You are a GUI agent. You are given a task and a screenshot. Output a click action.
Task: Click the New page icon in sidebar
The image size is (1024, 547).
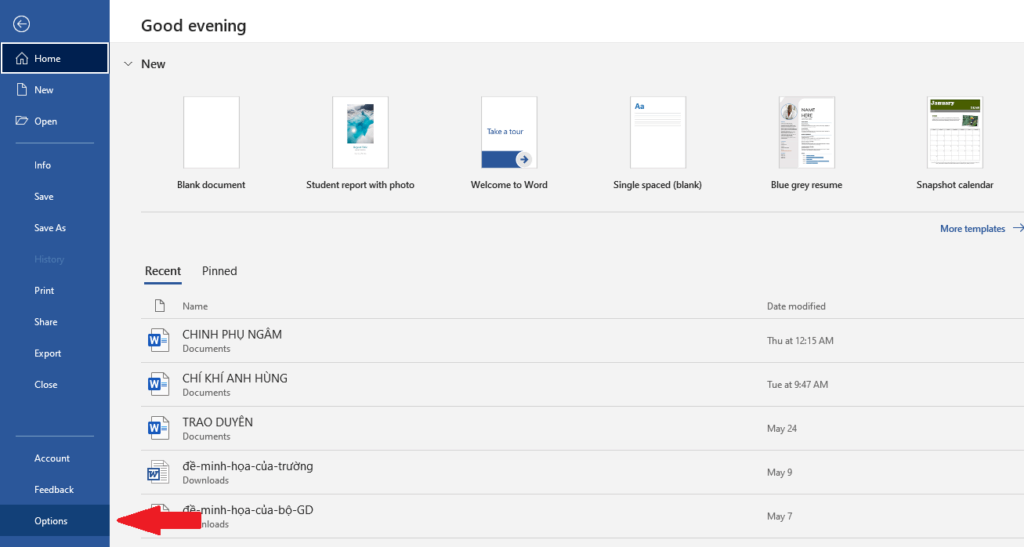[x=22, y=89]
